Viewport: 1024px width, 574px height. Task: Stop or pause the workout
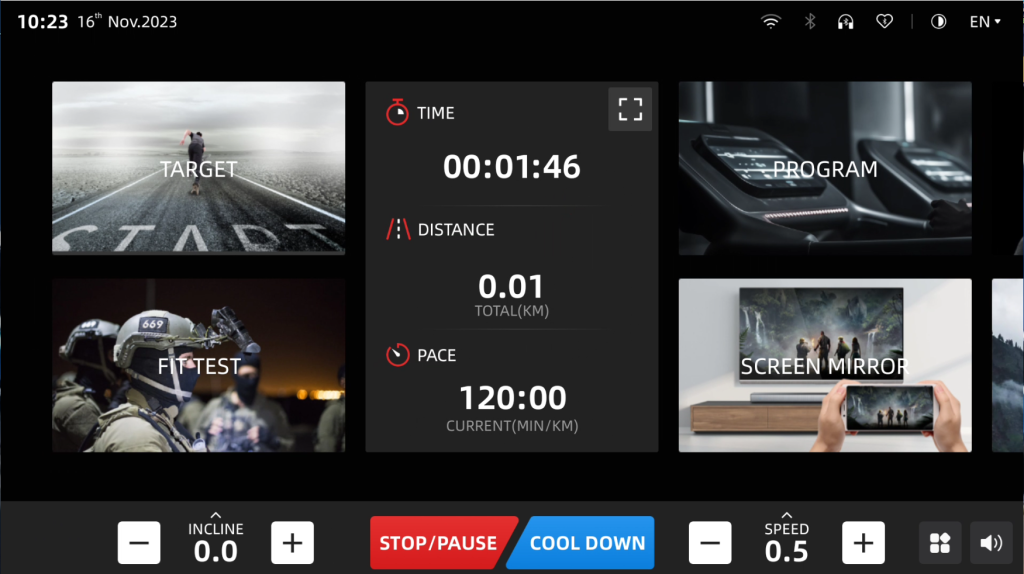(440, 543)
